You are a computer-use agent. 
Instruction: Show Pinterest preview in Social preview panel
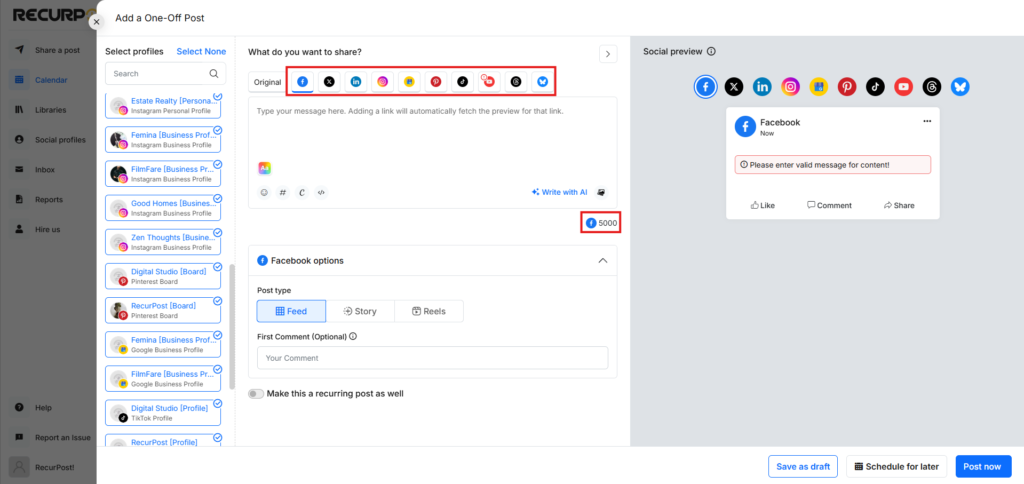click(x=847, y=86)
